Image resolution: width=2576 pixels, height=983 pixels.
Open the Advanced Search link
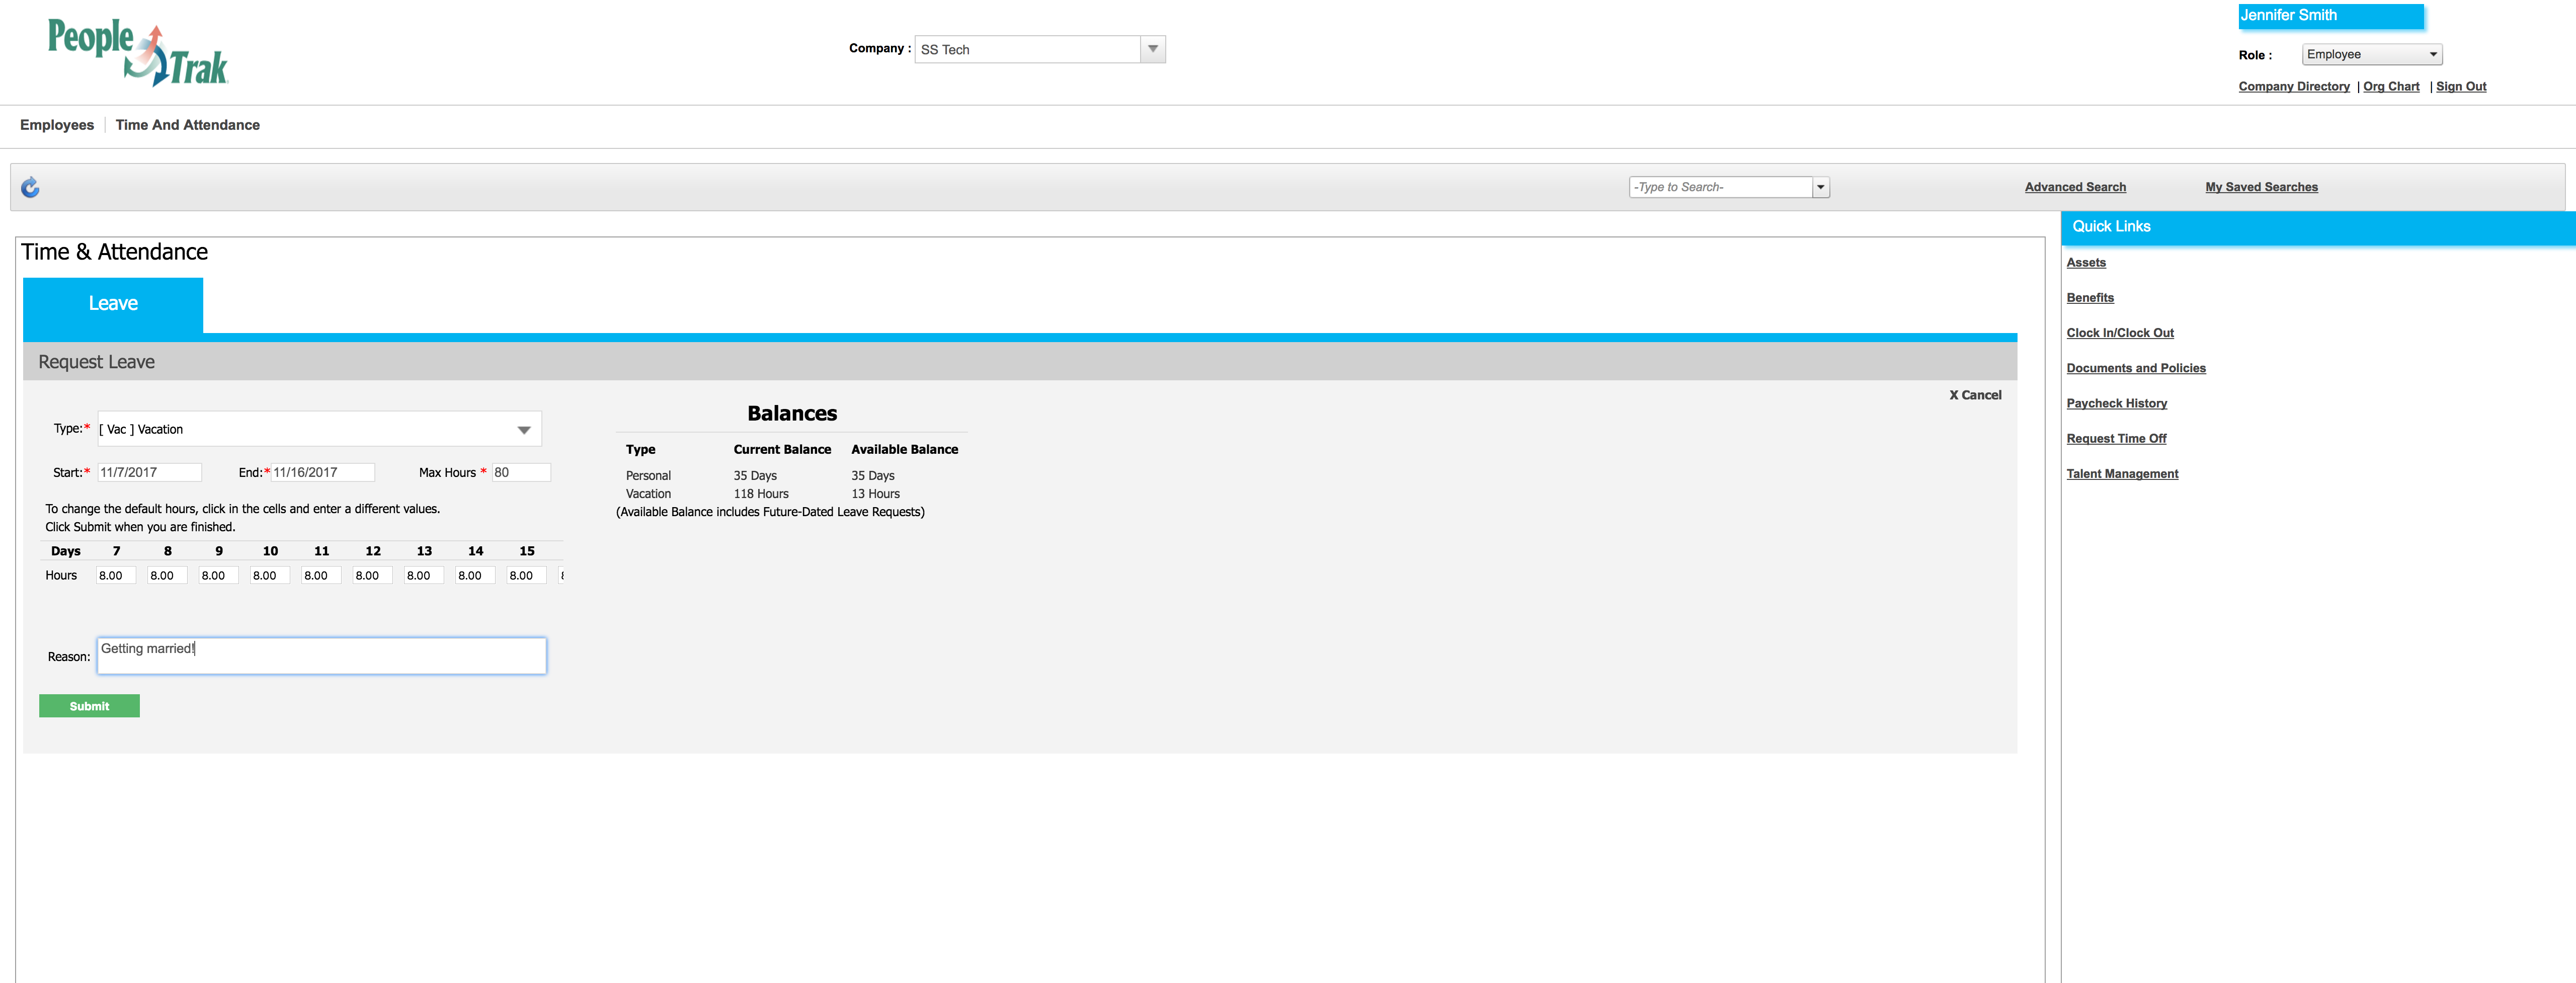2075,187
